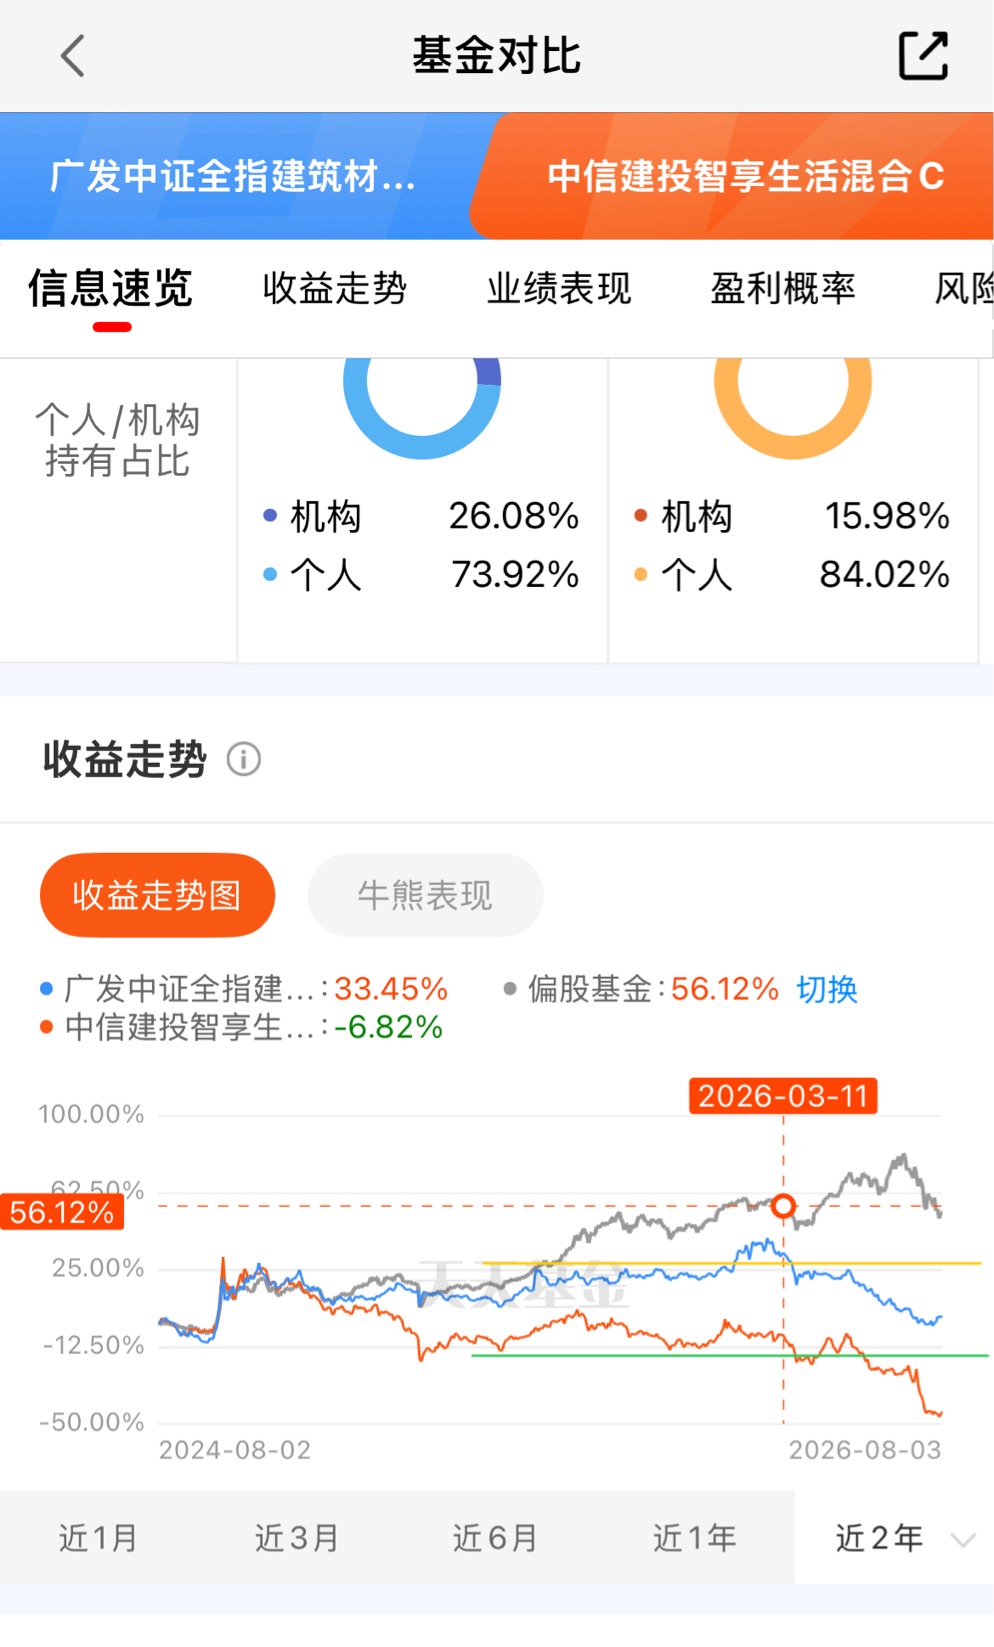
Task: Open the 业绩表现 tab
Action: pos(559,289)
